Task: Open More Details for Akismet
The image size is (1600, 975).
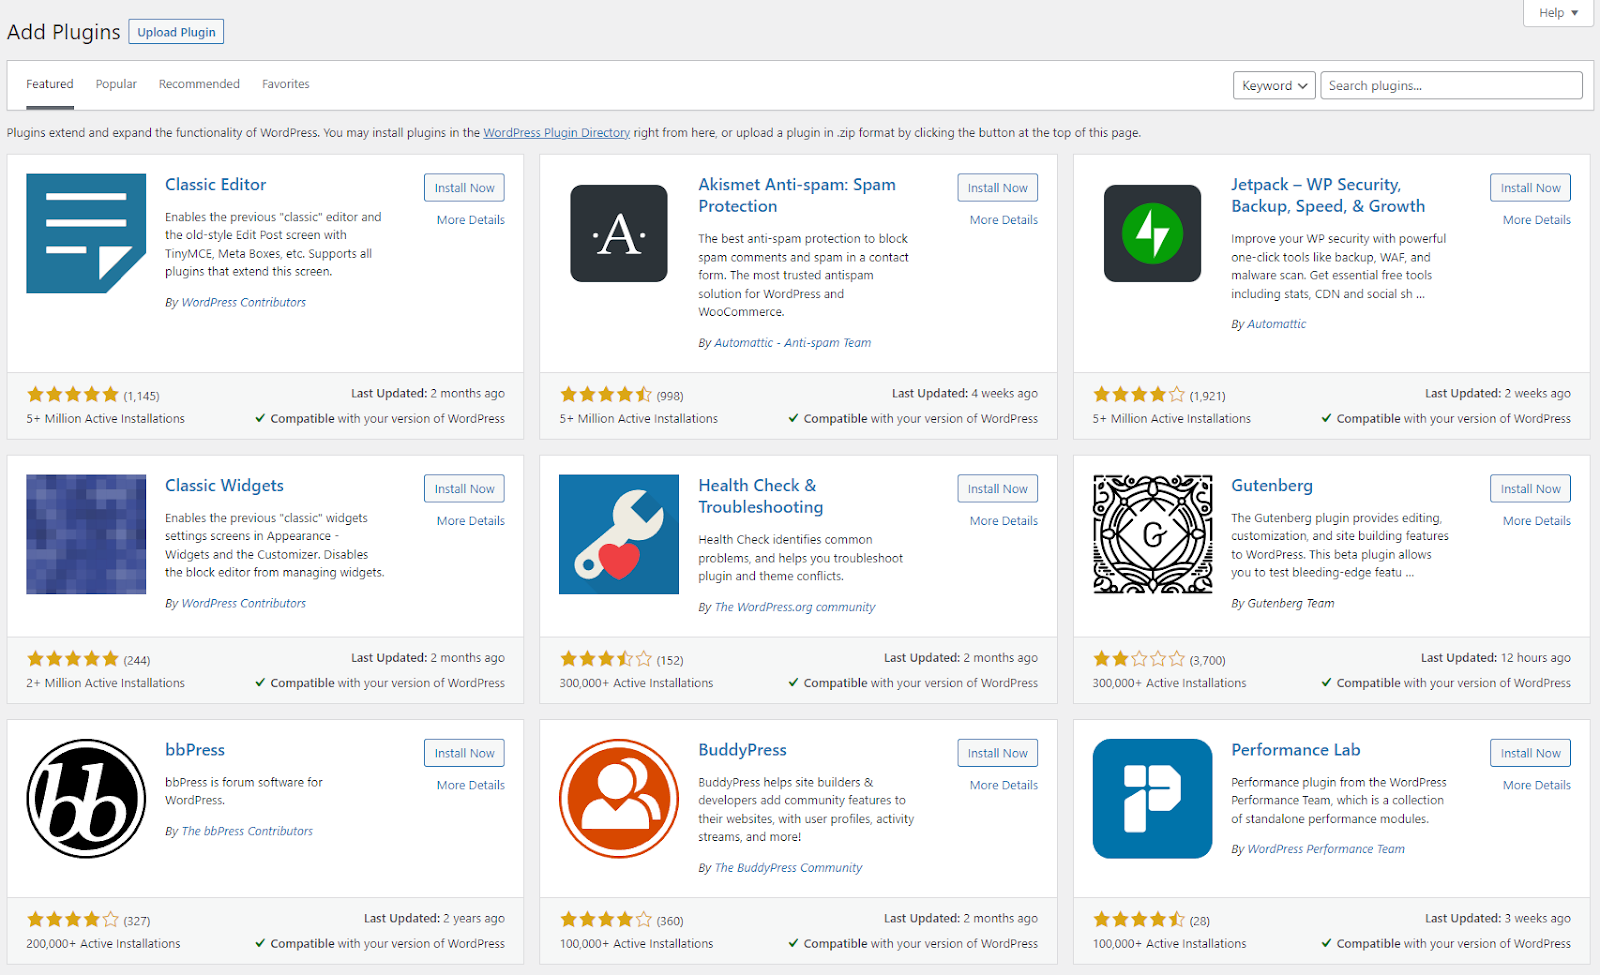Action: (1004, 220)
